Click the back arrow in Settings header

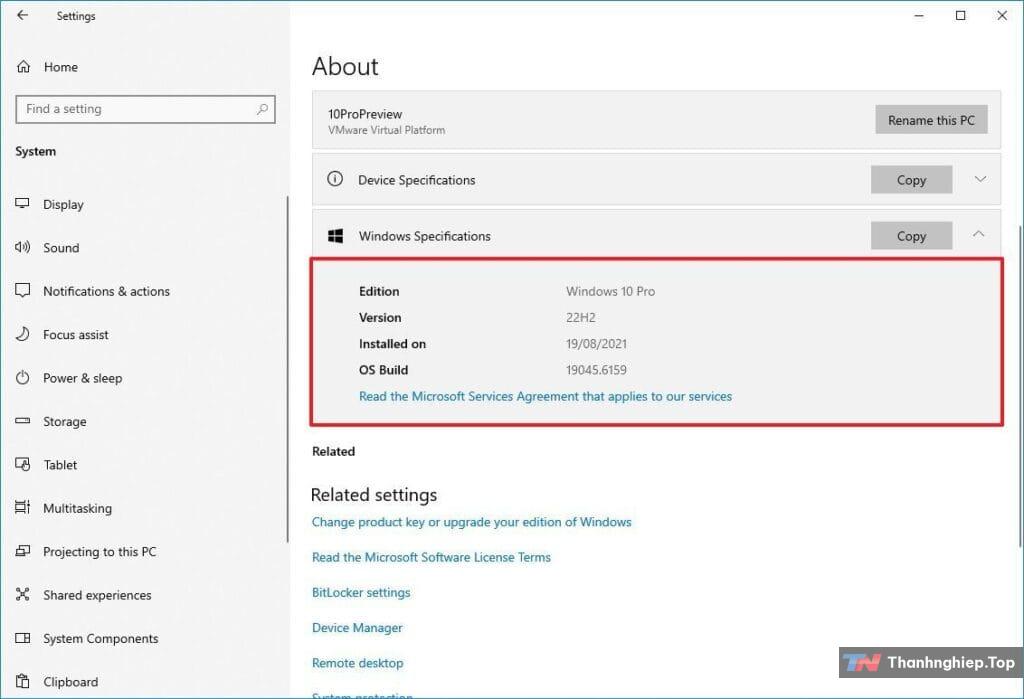click(x=23, y=15)
